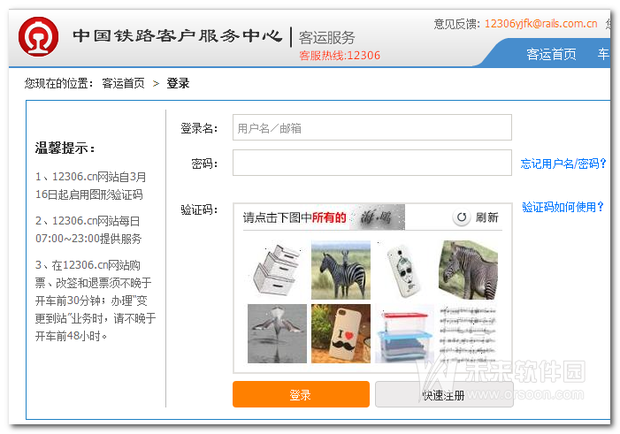Open the 忘记用户名/密码? link
The width and height of the screenshot is (620, 434).
[563, 164]
